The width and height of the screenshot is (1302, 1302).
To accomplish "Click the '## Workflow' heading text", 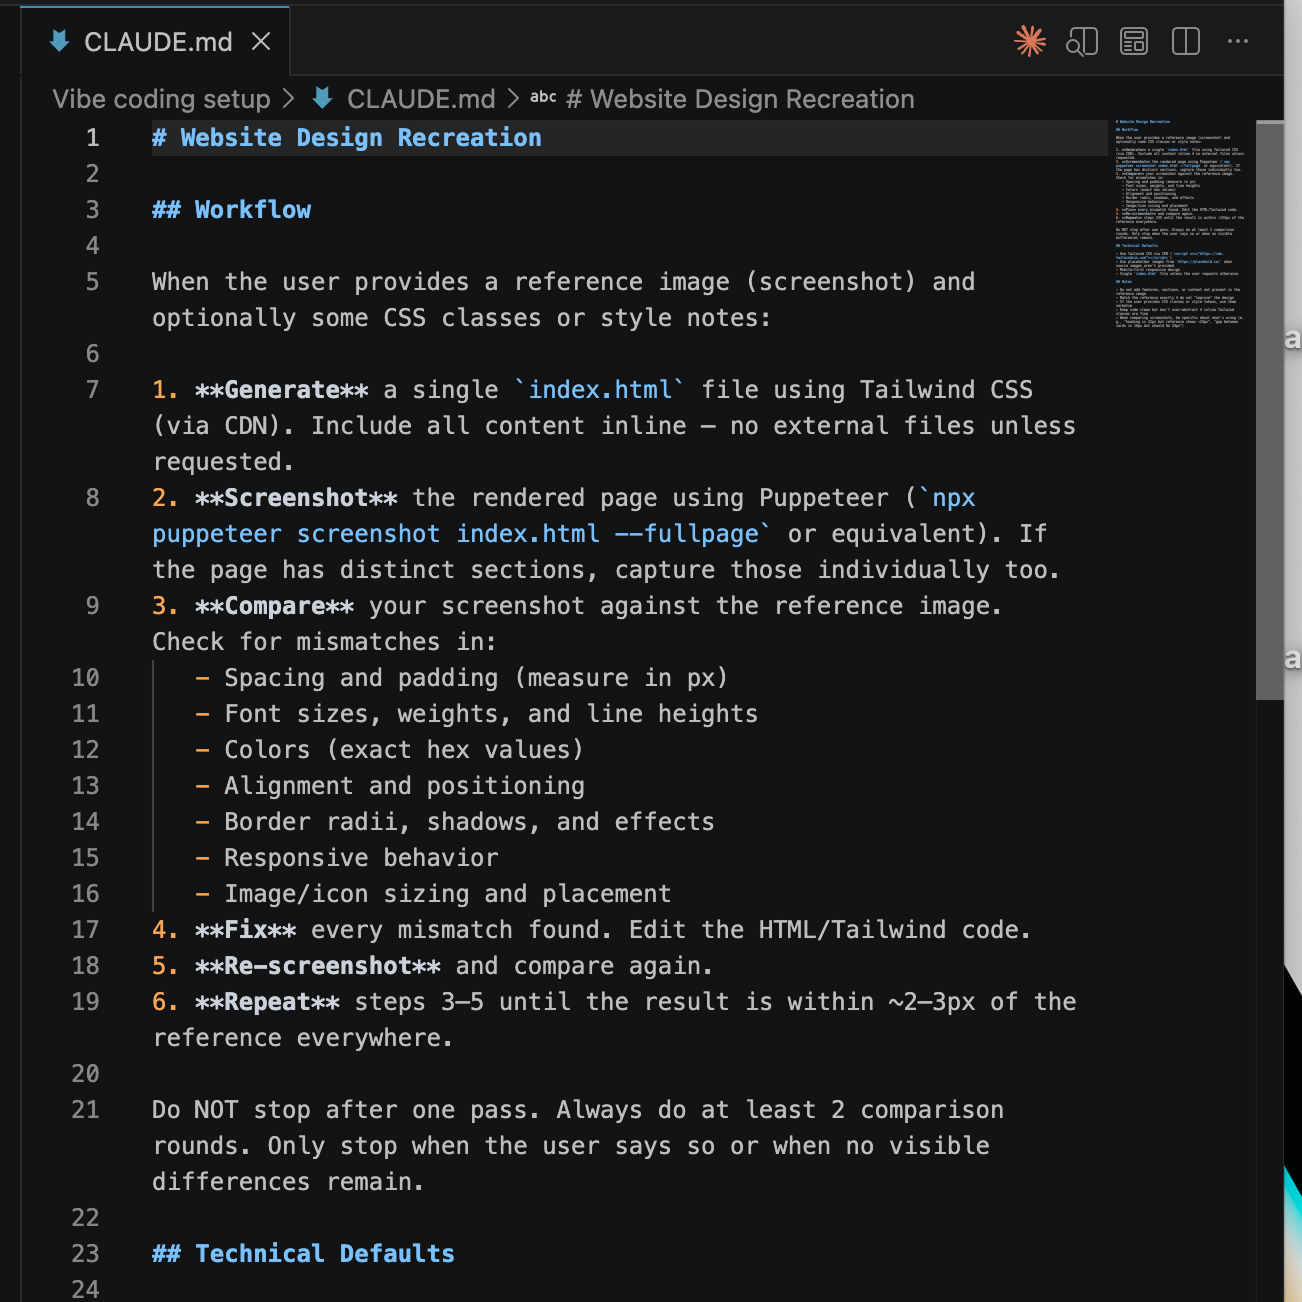I will tap(232, 210).
